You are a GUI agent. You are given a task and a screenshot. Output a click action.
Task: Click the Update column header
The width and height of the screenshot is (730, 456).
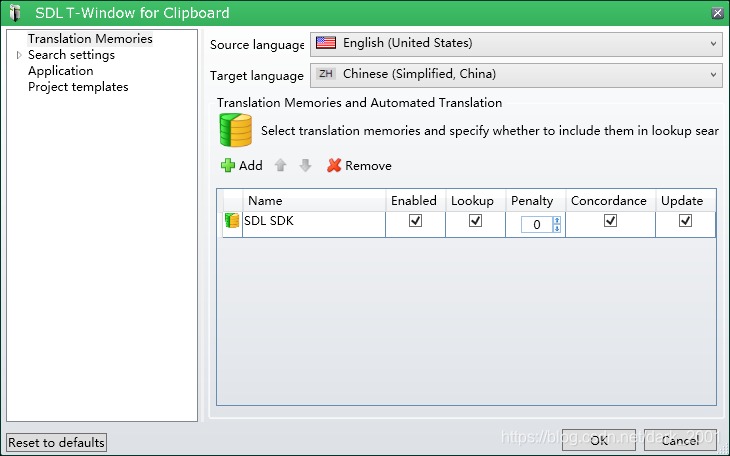(685, 201)
